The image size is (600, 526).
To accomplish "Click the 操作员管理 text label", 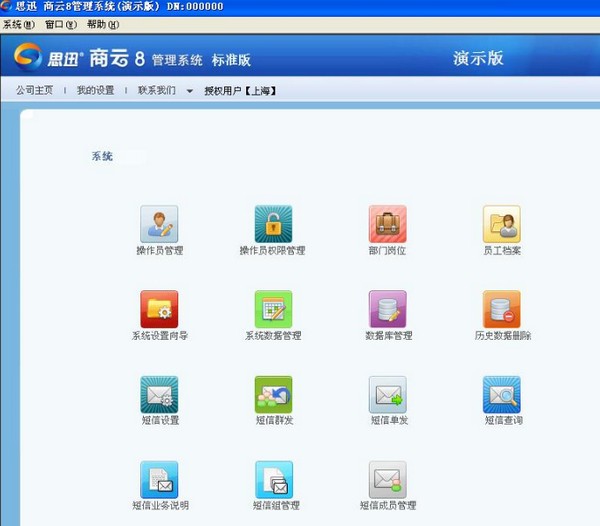I will (160, 251).
